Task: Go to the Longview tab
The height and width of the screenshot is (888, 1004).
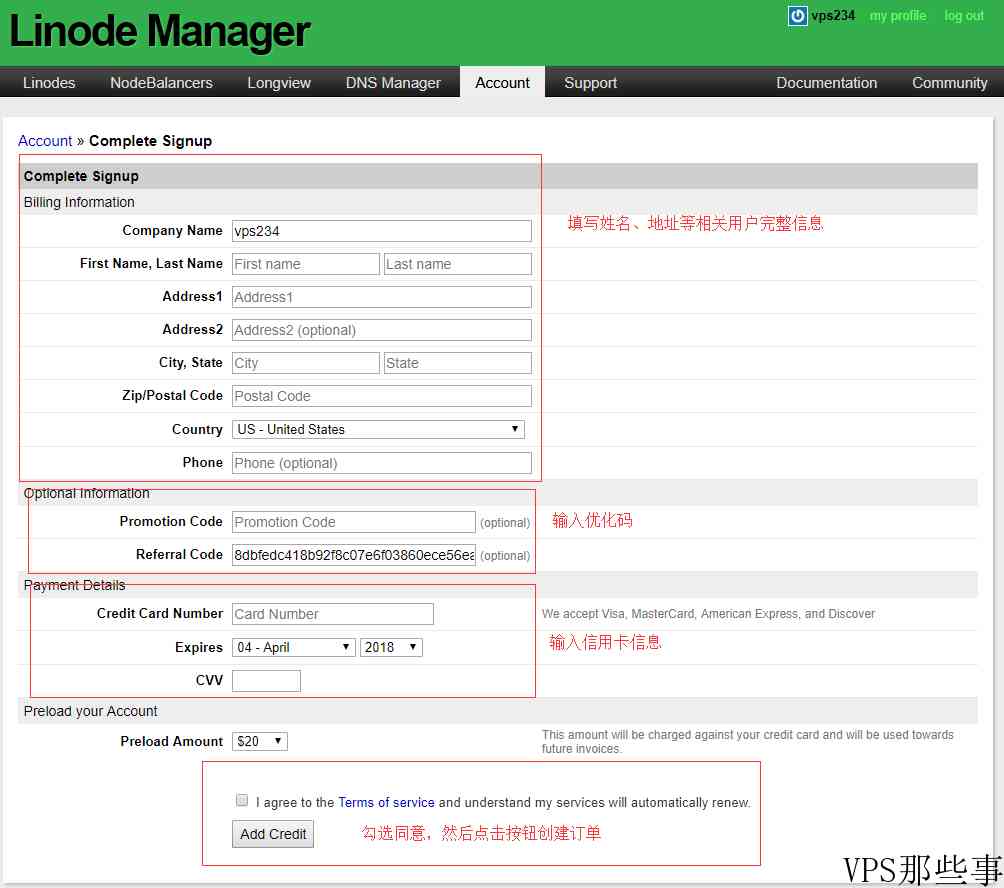Action: pos(279,83)
